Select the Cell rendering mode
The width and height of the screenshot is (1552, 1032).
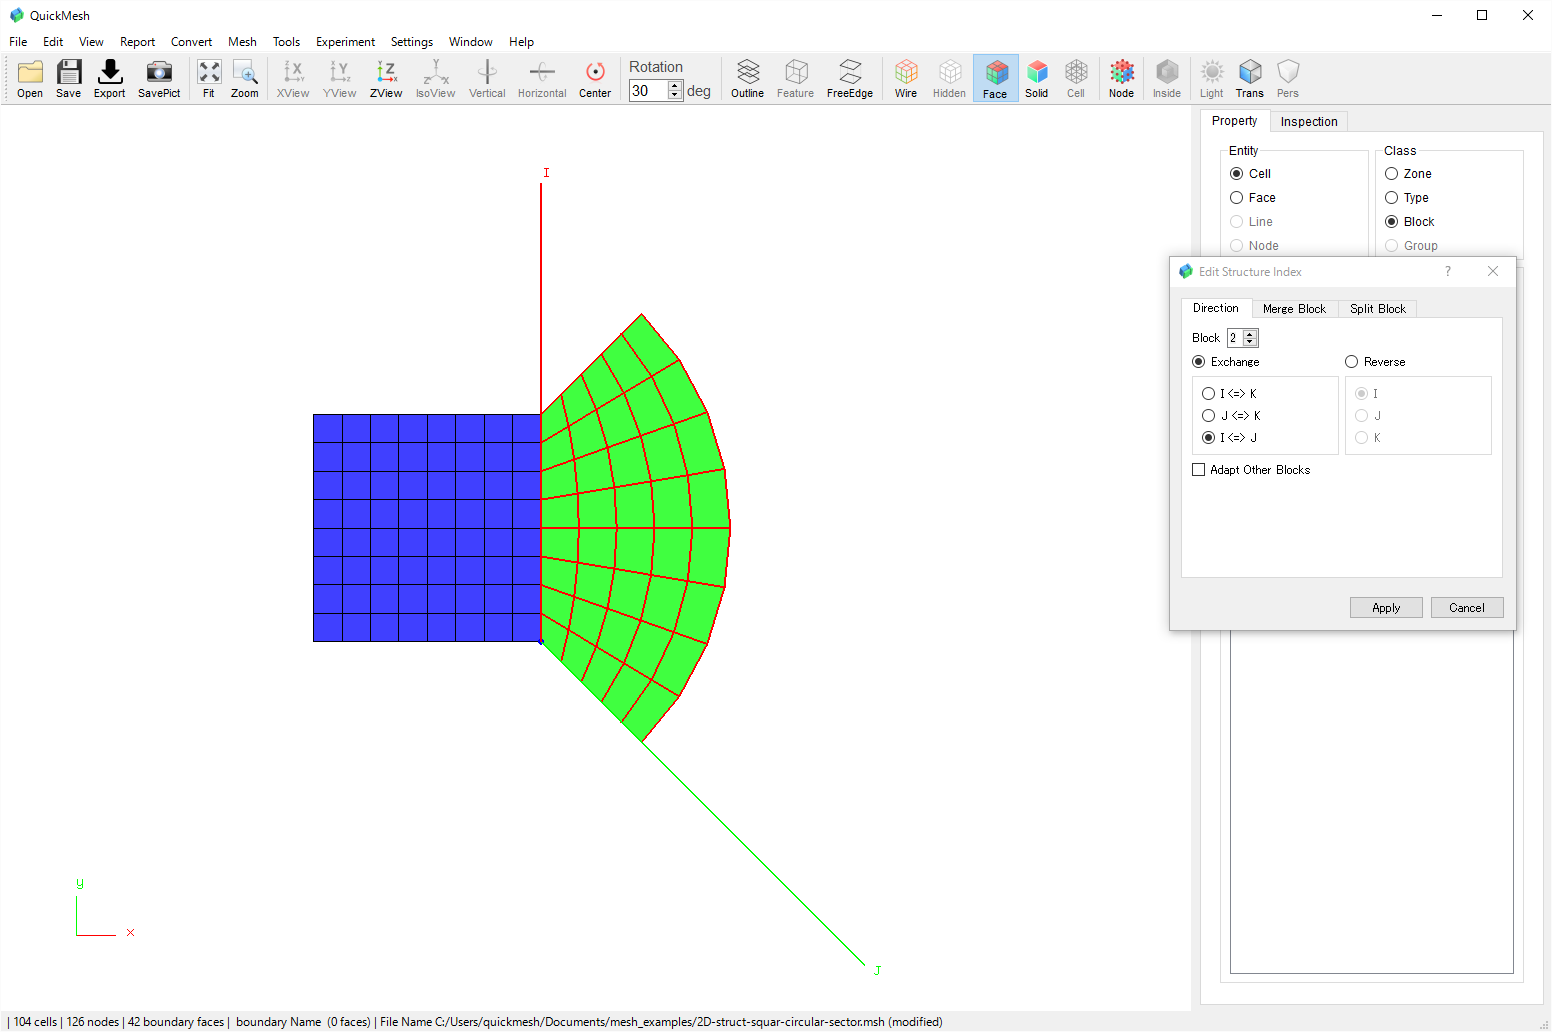pyautogui.click(x=1076, y=78)
